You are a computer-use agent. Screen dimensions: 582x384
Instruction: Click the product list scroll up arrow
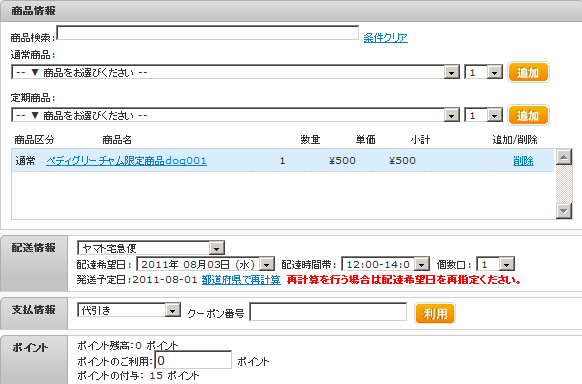click(564, 157)
